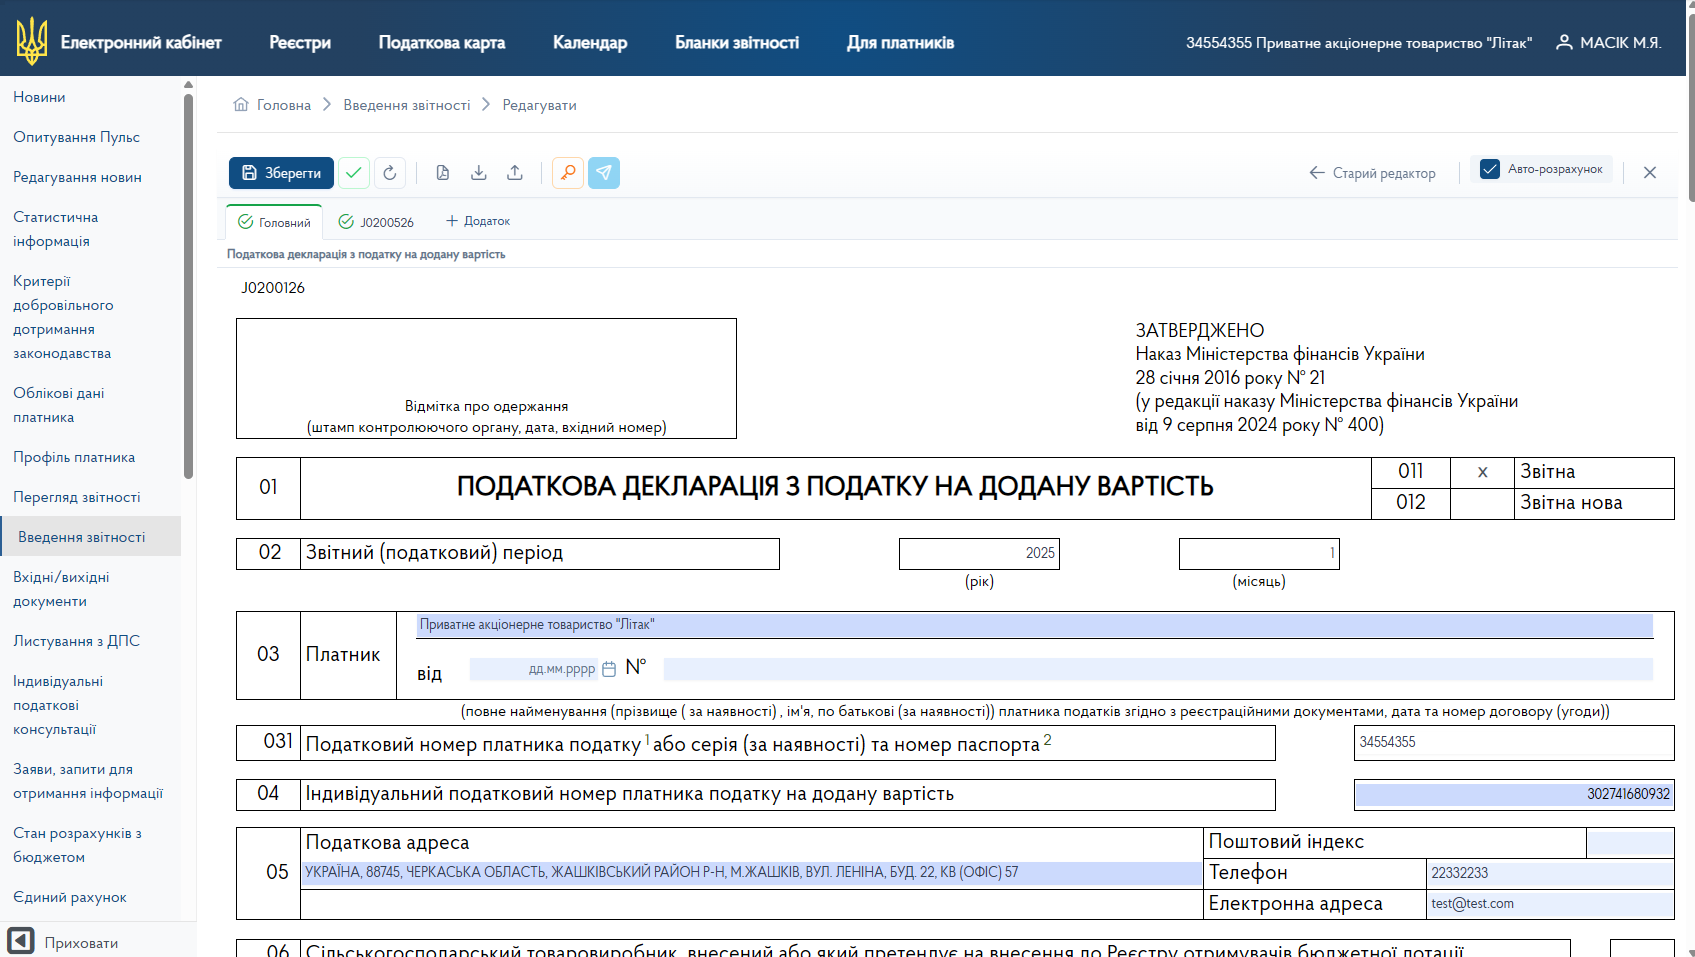The width and height of the screenshot is (1695, 957).
Task: Open Індивідуальні податкові консультації in sidebar
Action: (x=58, y=705)
